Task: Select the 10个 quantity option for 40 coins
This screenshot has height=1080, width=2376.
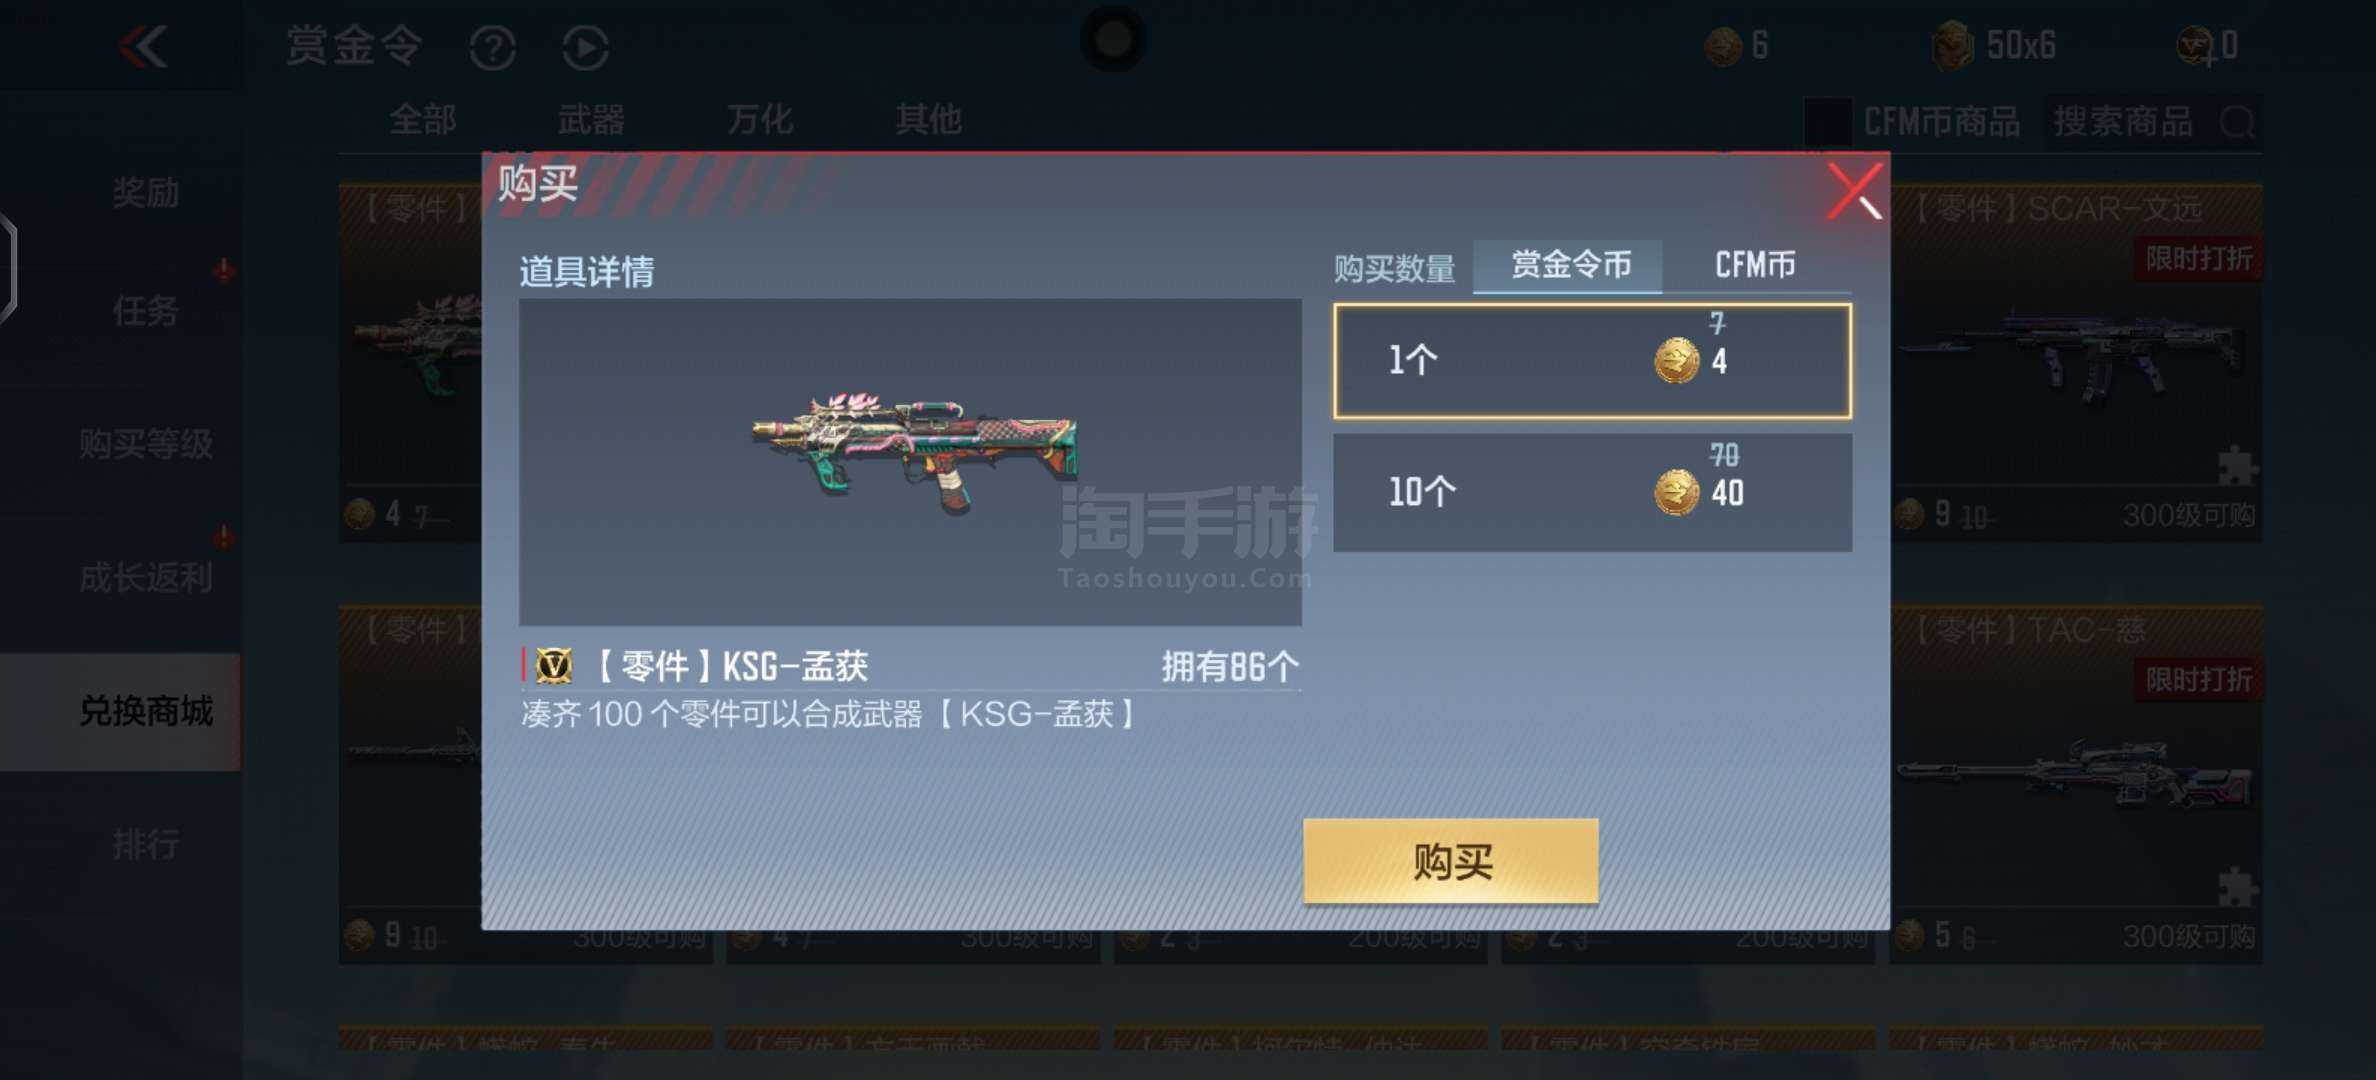Action: point(1592,492)
